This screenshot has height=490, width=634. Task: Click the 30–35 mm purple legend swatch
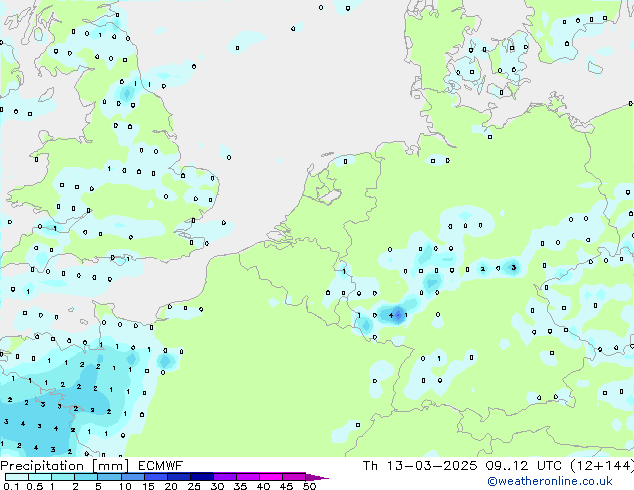coord(225,477)
